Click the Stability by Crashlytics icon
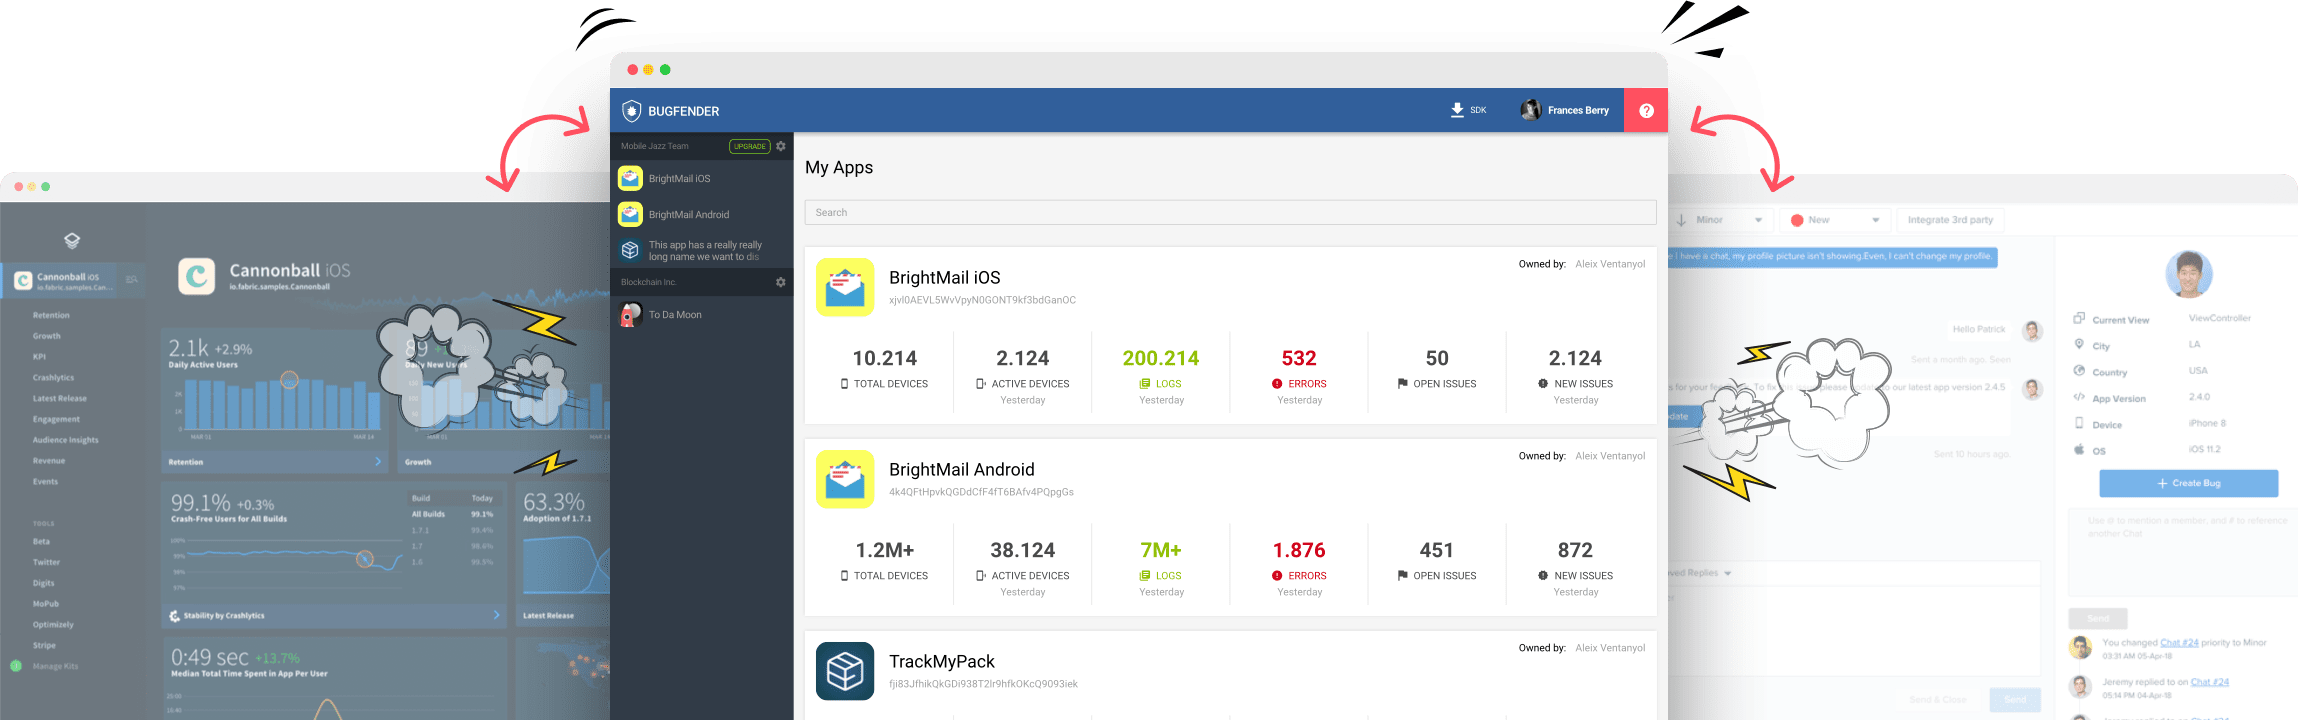The image size is (2298, 720). click(175, 616)
